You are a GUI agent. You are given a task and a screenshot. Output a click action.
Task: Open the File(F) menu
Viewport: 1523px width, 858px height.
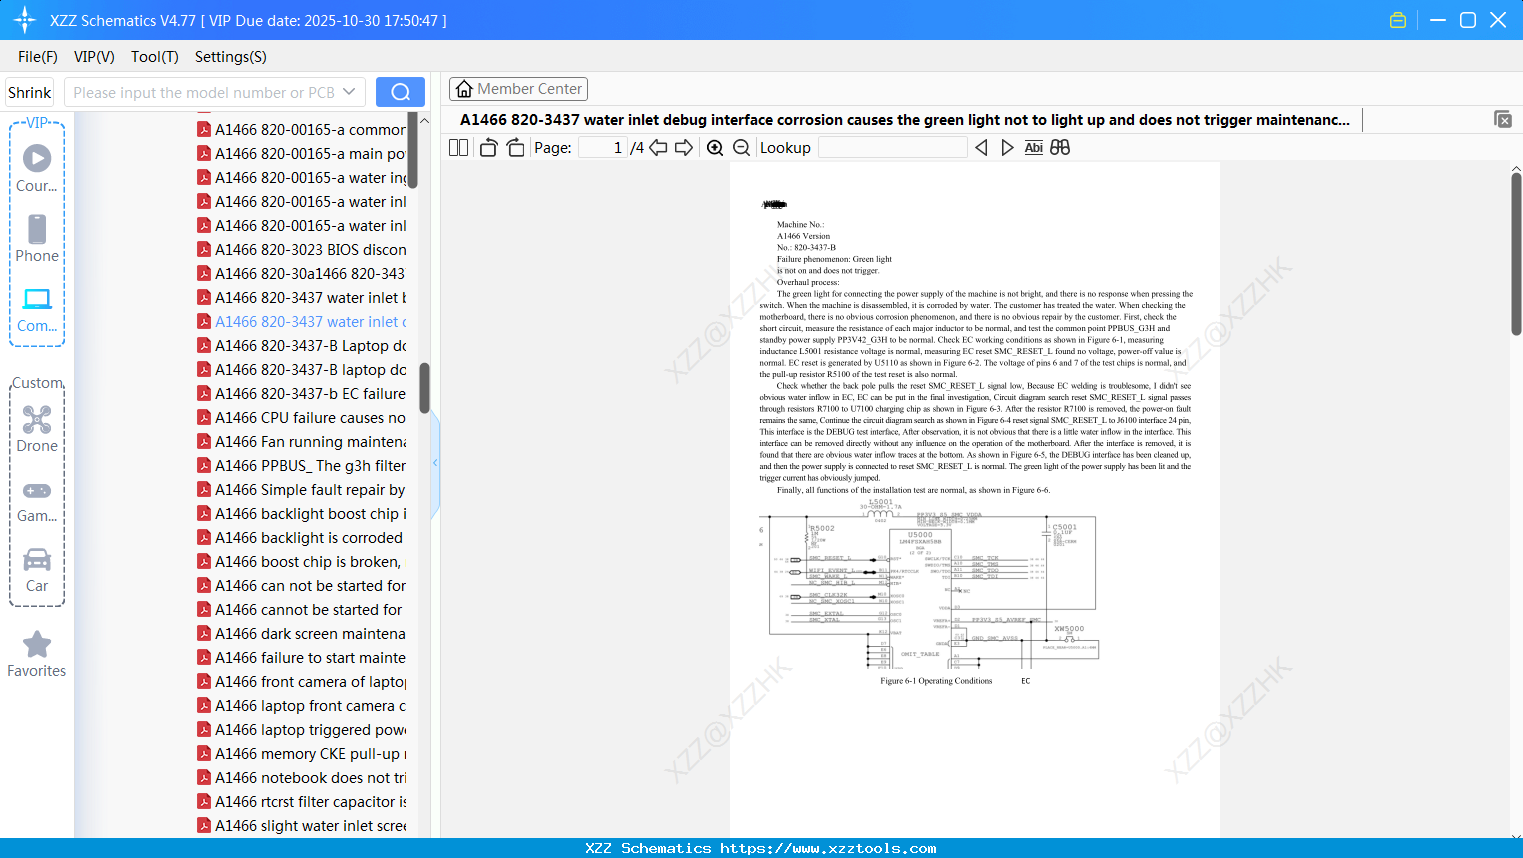point(38,57)
